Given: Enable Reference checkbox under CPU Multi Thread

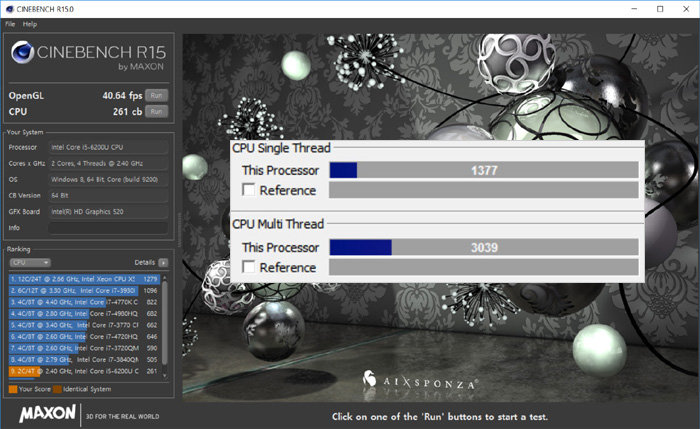Looking at the screenshot, I should pos(249,267).
